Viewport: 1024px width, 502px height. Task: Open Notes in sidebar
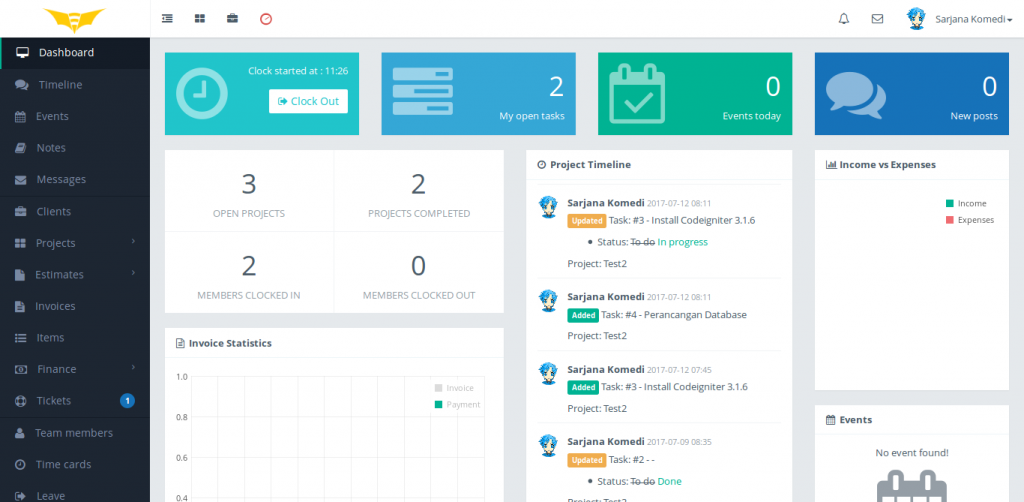pyautogui.click(x=75, y=148)
